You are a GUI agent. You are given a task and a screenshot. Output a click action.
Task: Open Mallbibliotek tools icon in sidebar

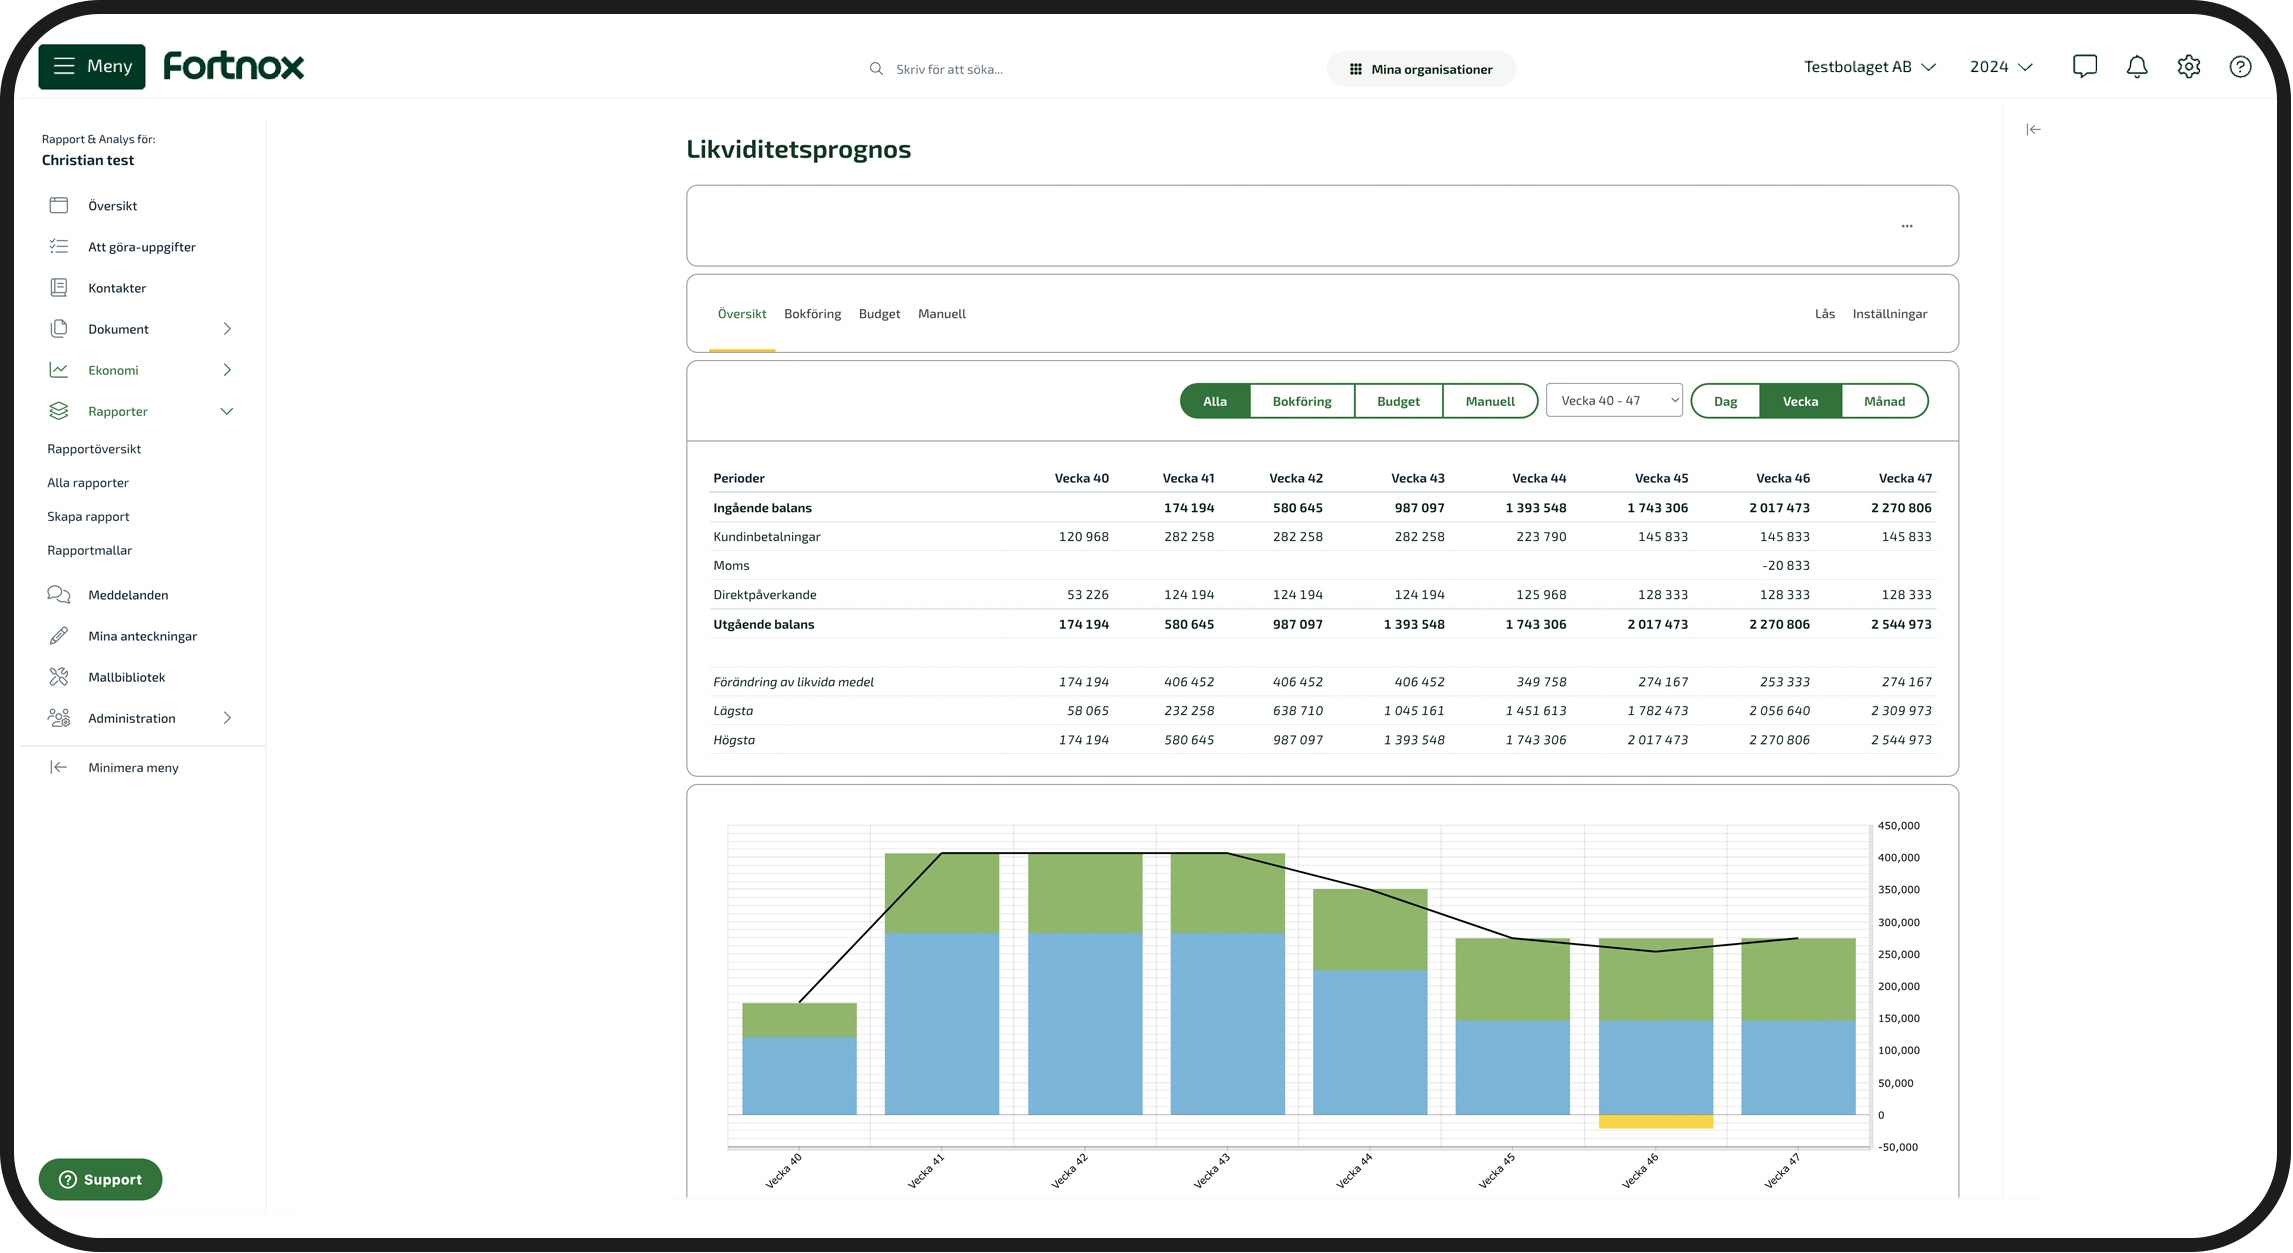coord(59,678)
